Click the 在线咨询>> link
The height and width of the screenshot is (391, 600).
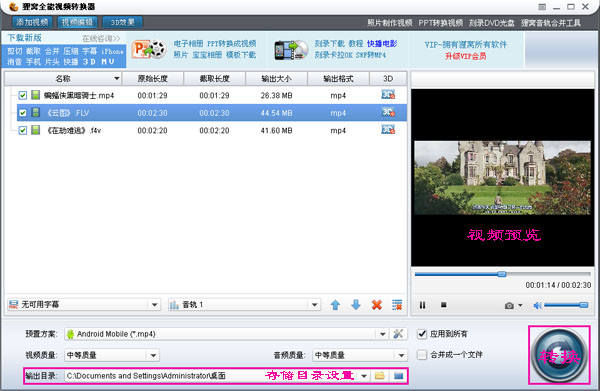[101, 39]
